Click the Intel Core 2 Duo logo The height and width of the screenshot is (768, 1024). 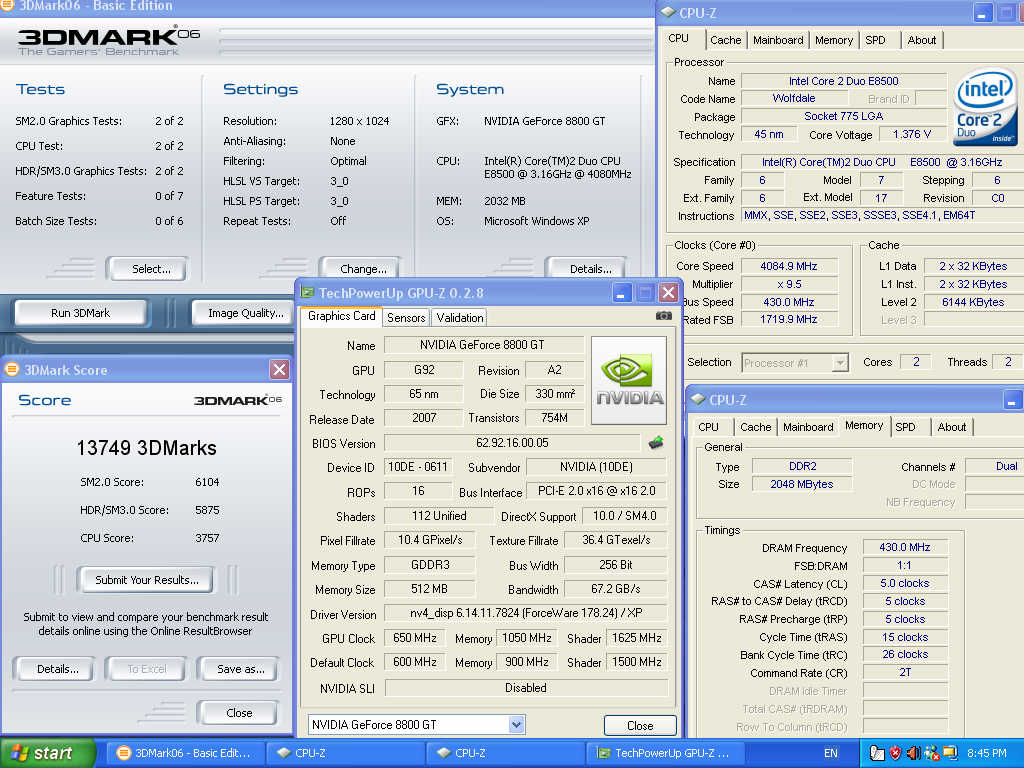pos(985,108)
